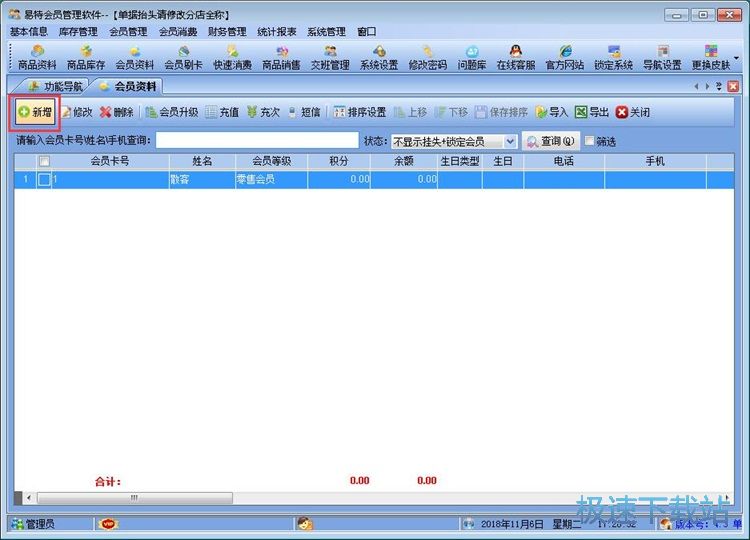The image size is (750, 540).
Task: Open the tab list dropdown arrow
Action: [718, 86]
